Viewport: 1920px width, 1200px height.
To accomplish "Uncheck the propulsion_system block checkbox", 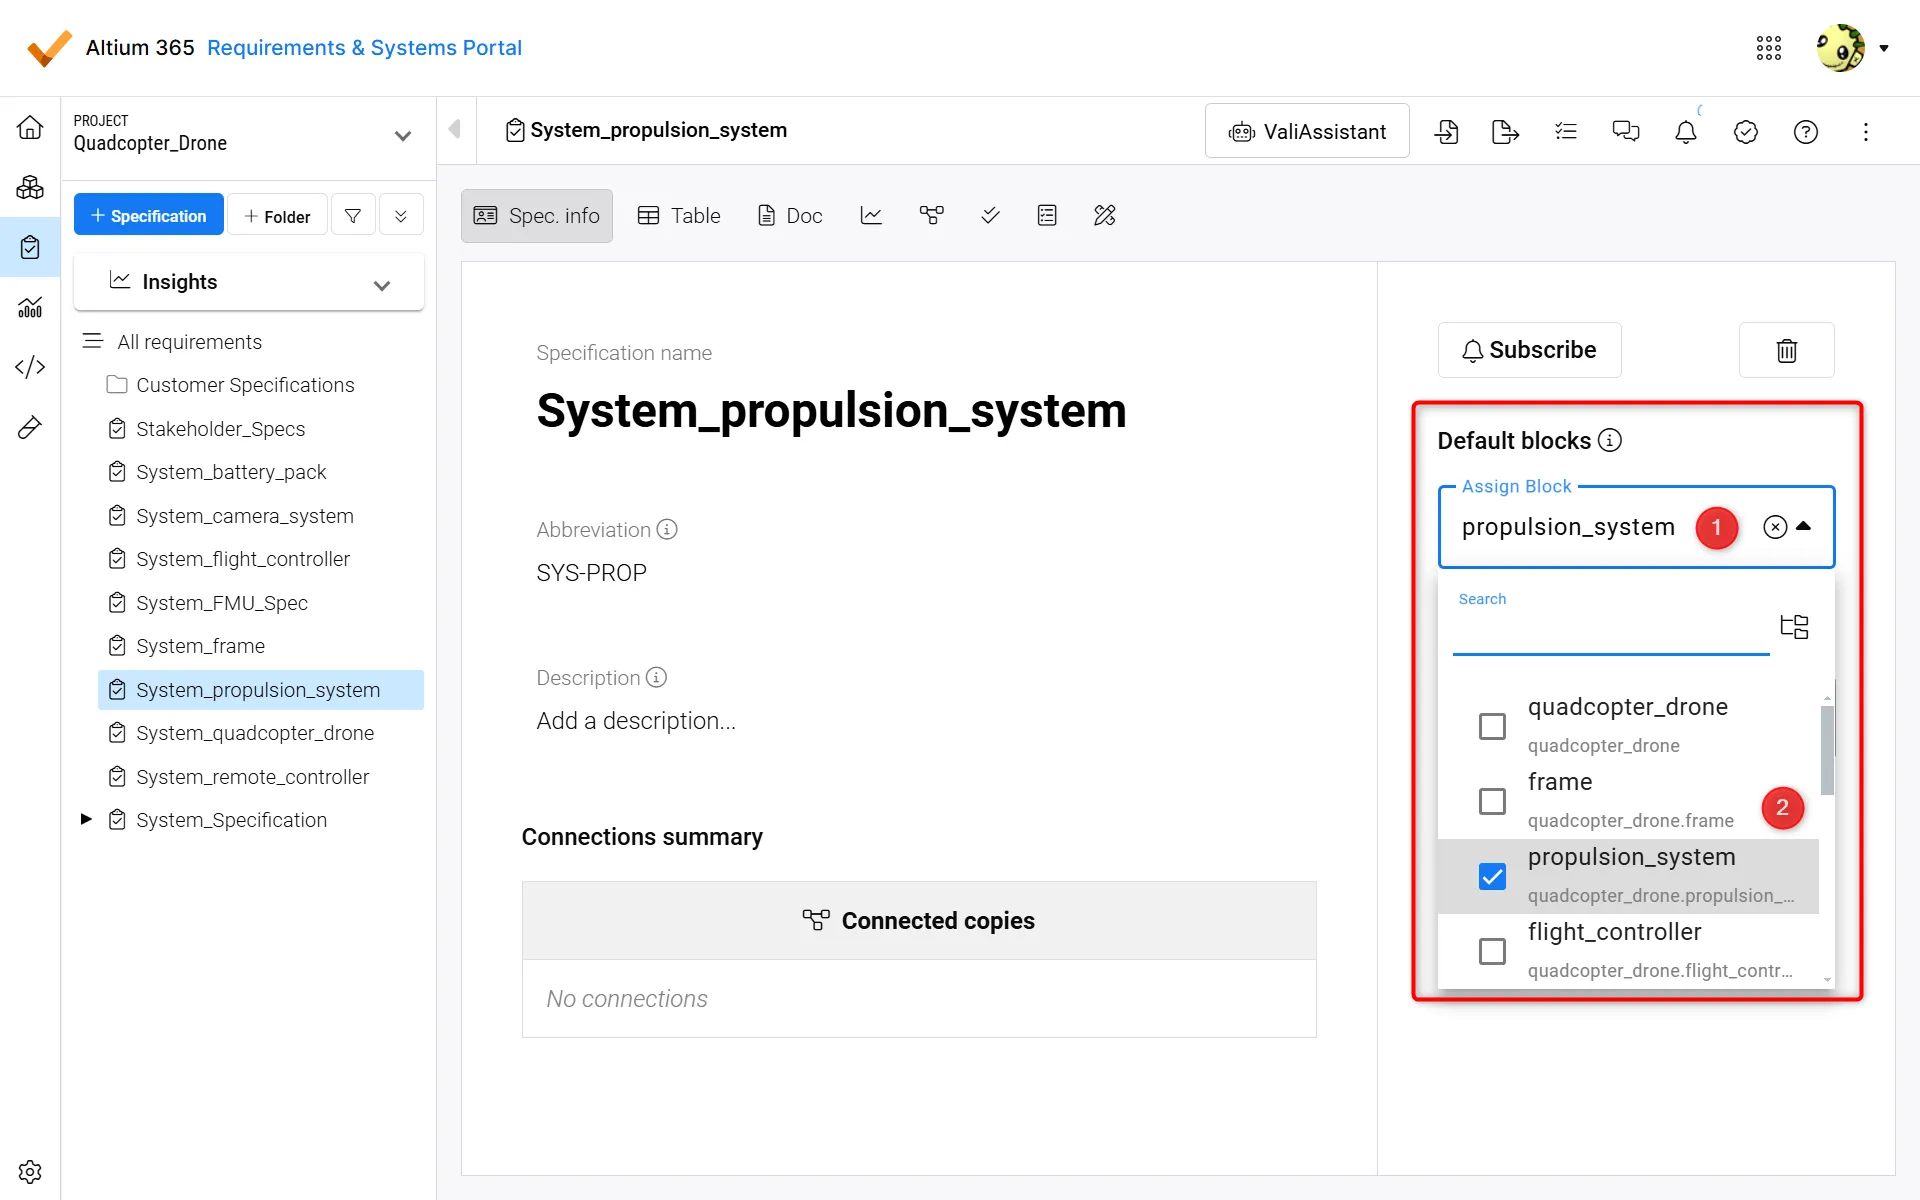I will tap(1492, 876).
